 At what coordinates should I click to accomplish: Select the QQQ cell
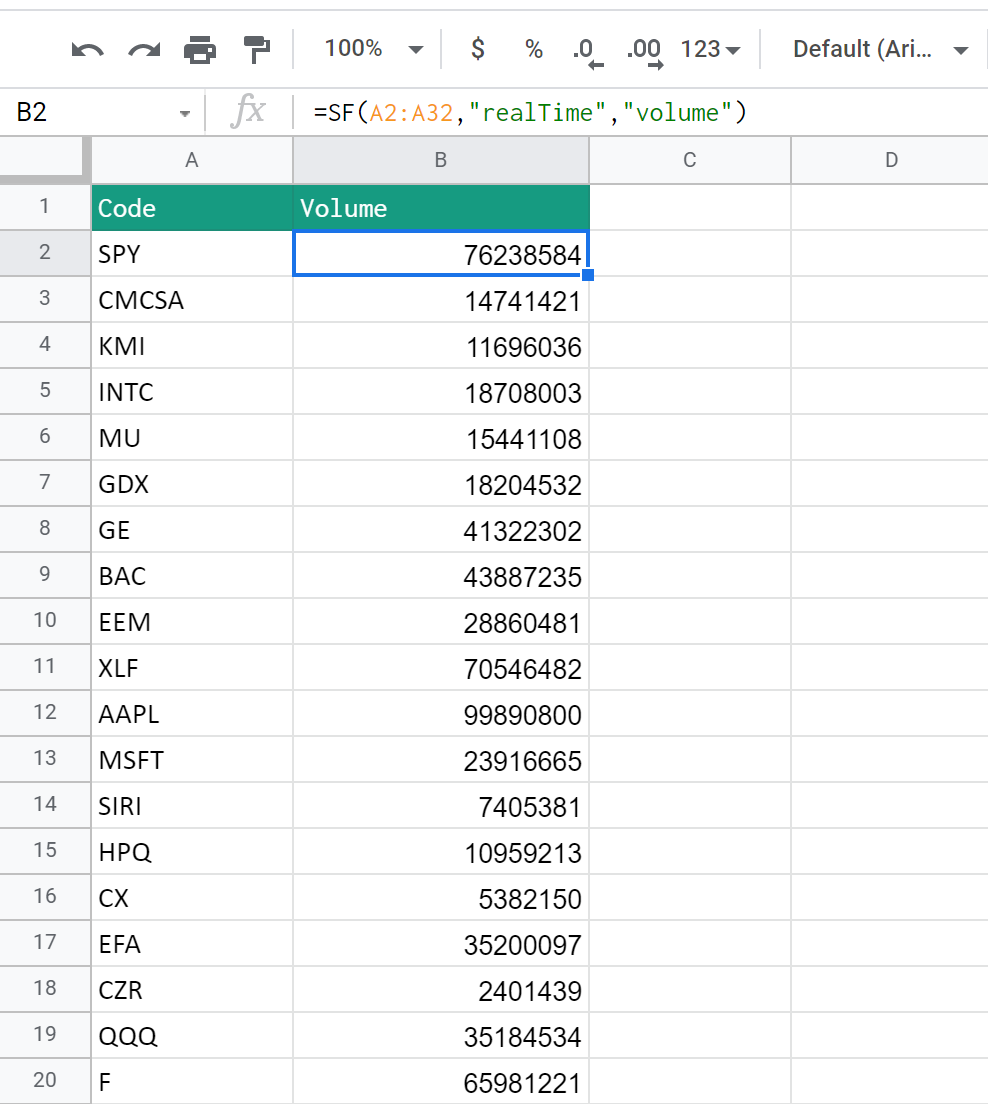tap(192, 1036)
